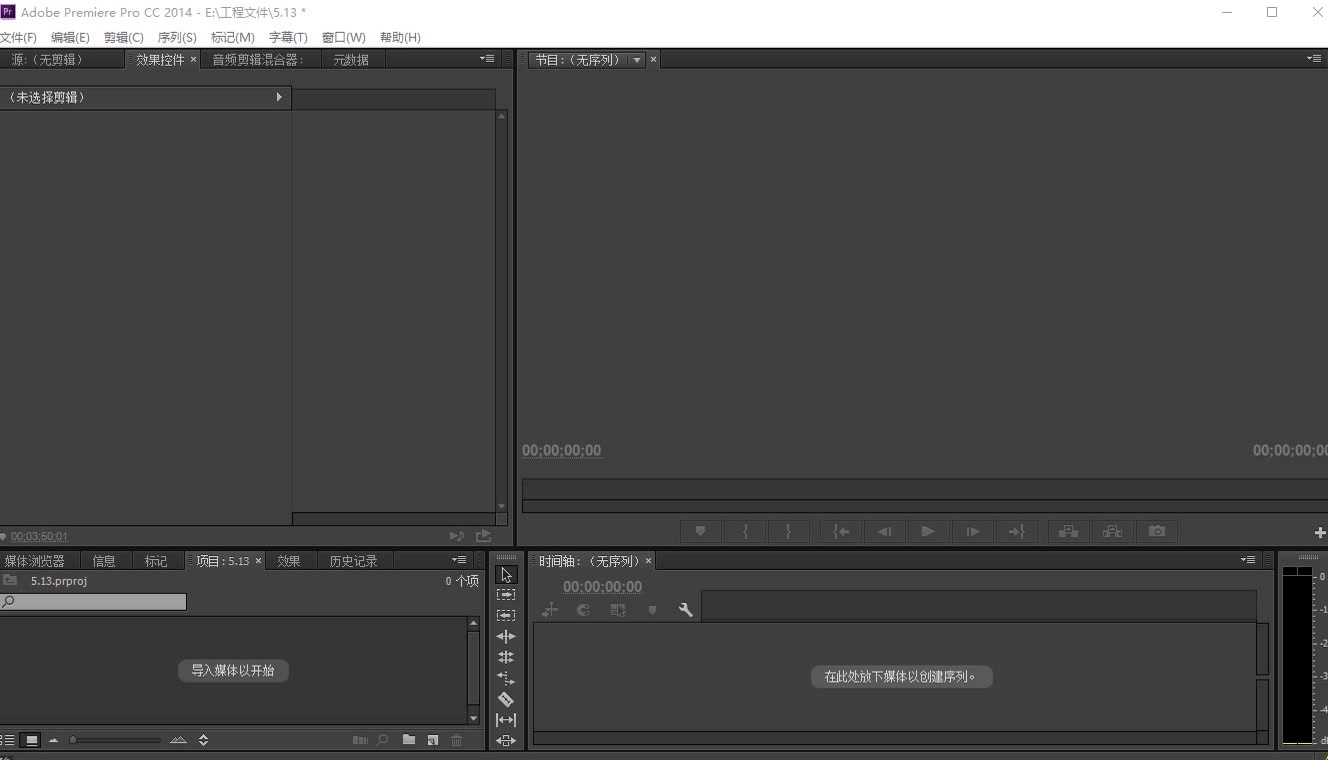The width and height of the screenshot is (1328, 760).
Task: Switch to Audio Clip Mixer tab
Action: point(258,60)
